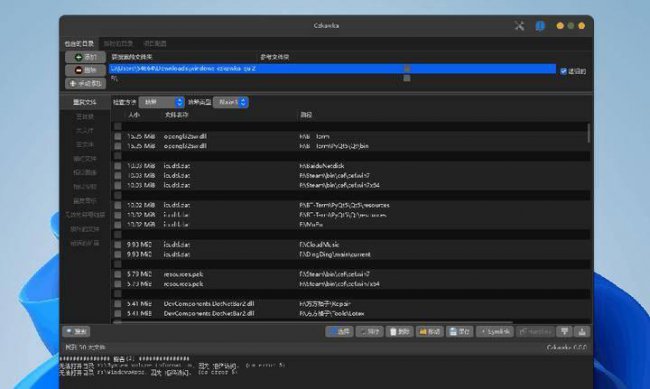Click the Compare button in bottom toolbar

tap(369, 331)
